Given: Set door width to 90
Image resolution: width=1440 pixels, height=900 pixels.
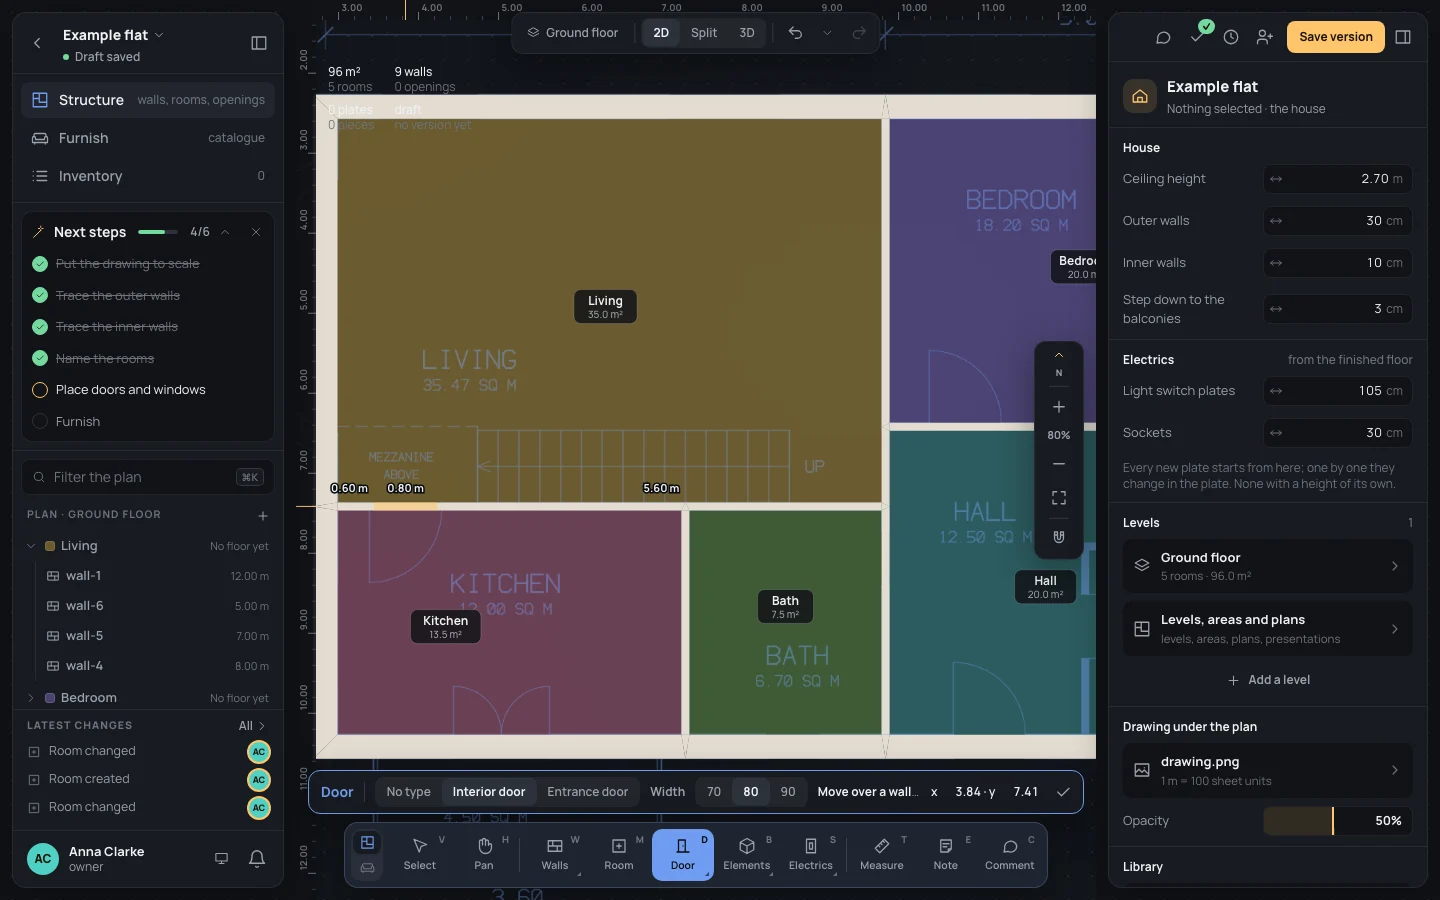Looking at the screenshot, I should pos(788,792).
